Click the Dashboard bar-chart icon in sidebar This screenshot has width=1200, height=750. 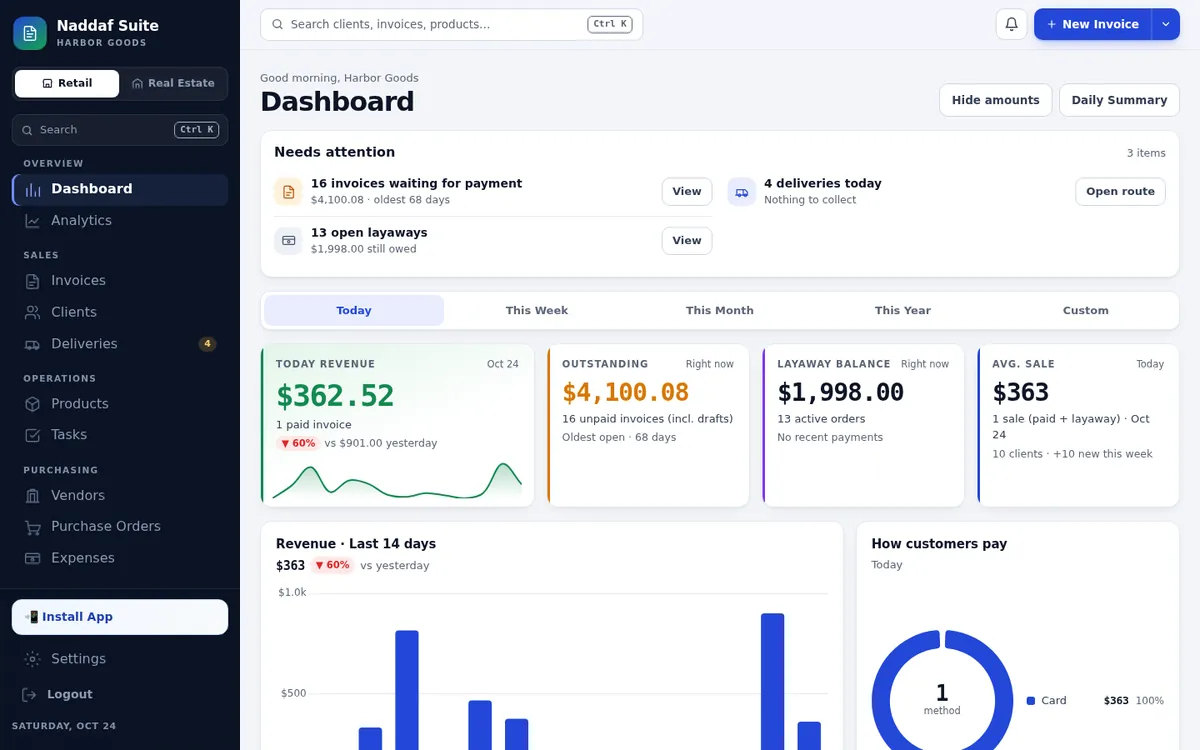33,189
